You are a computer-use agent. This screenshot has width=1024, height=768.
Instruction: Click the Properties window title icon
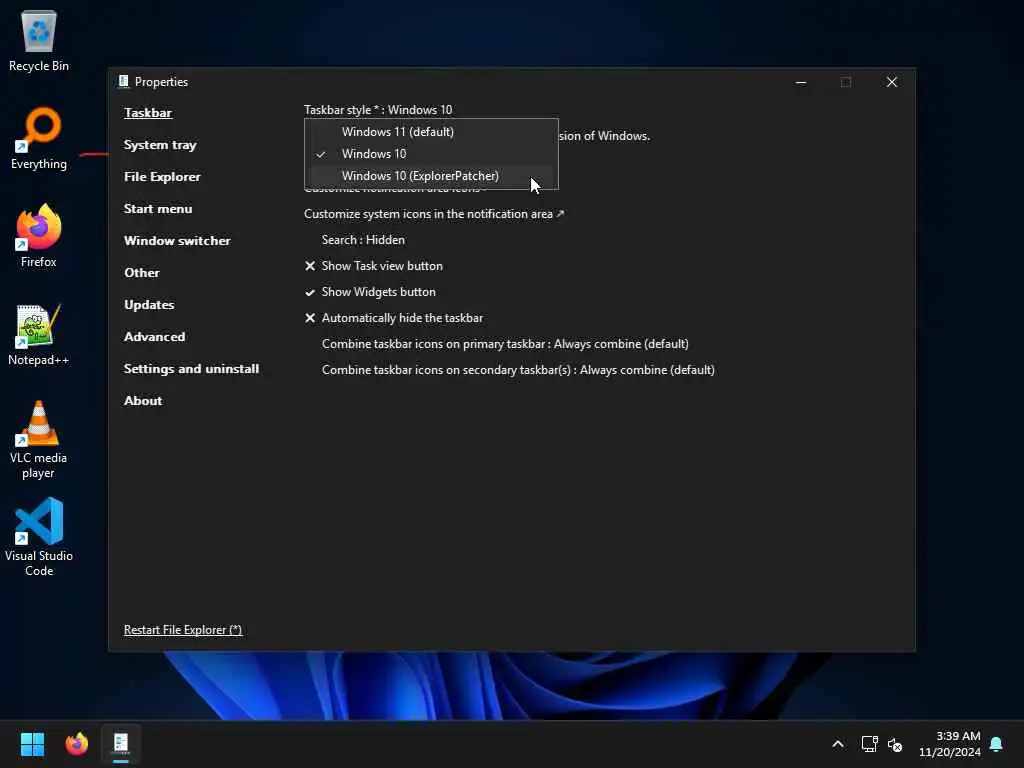(x=123, y=82)
